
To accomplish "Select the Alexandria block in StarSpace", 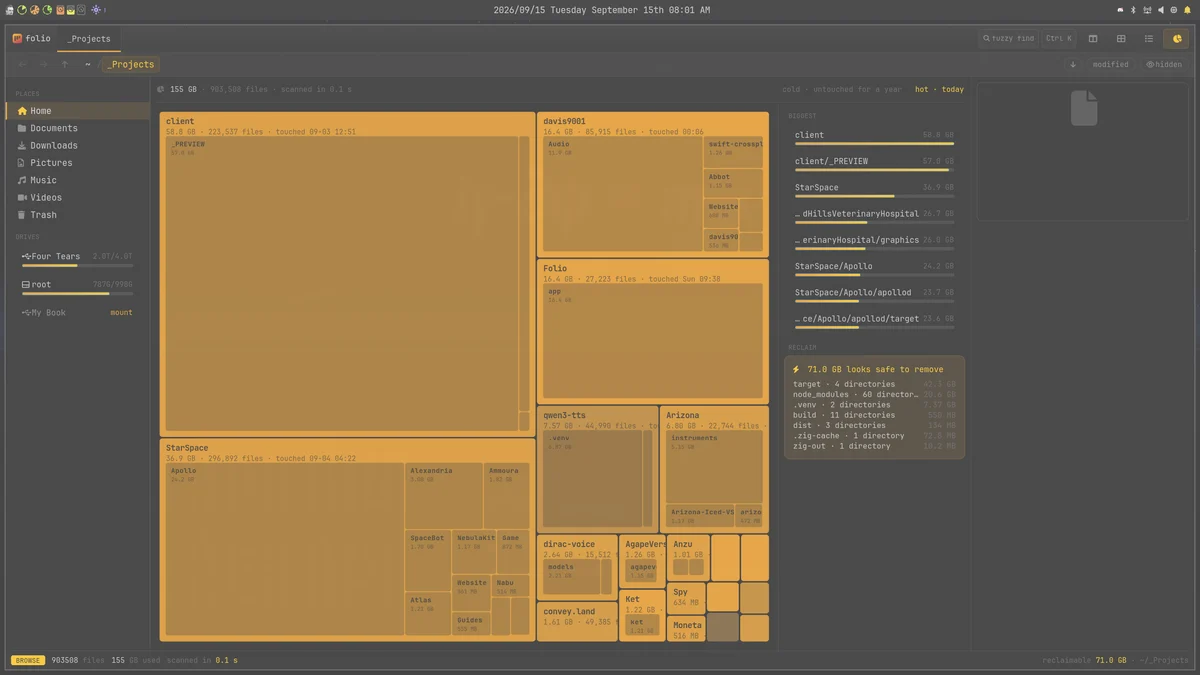I will [443, 496].
